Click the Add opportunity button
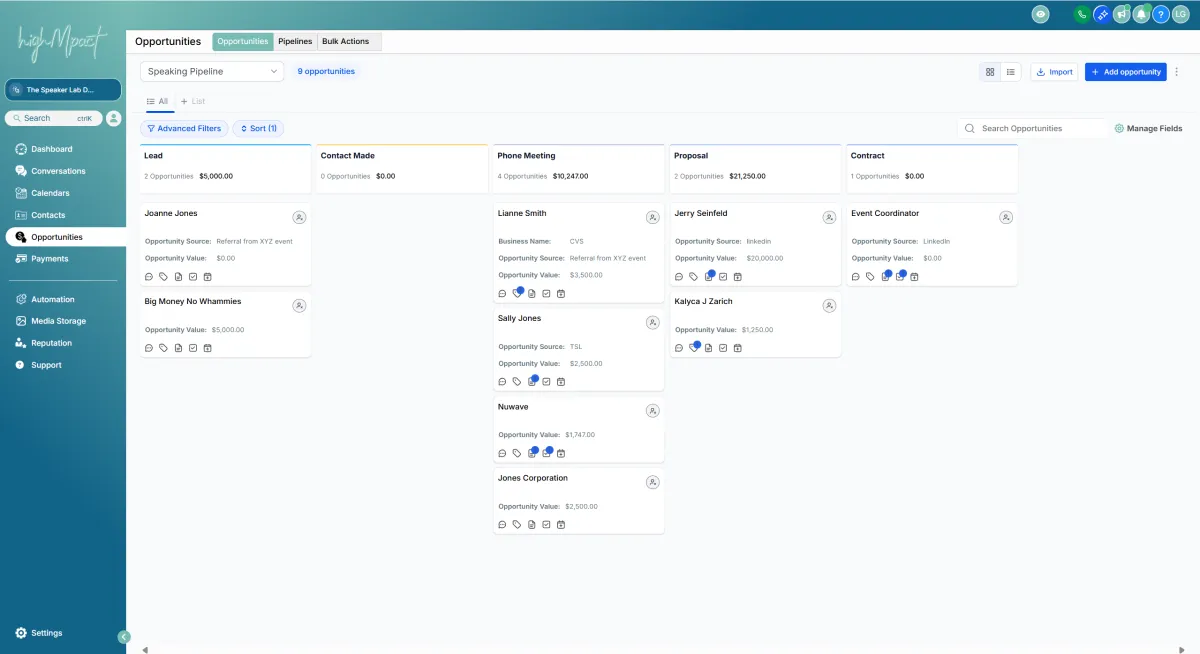The width and height of the screenshot is (1200, 654). [1125, 72]
